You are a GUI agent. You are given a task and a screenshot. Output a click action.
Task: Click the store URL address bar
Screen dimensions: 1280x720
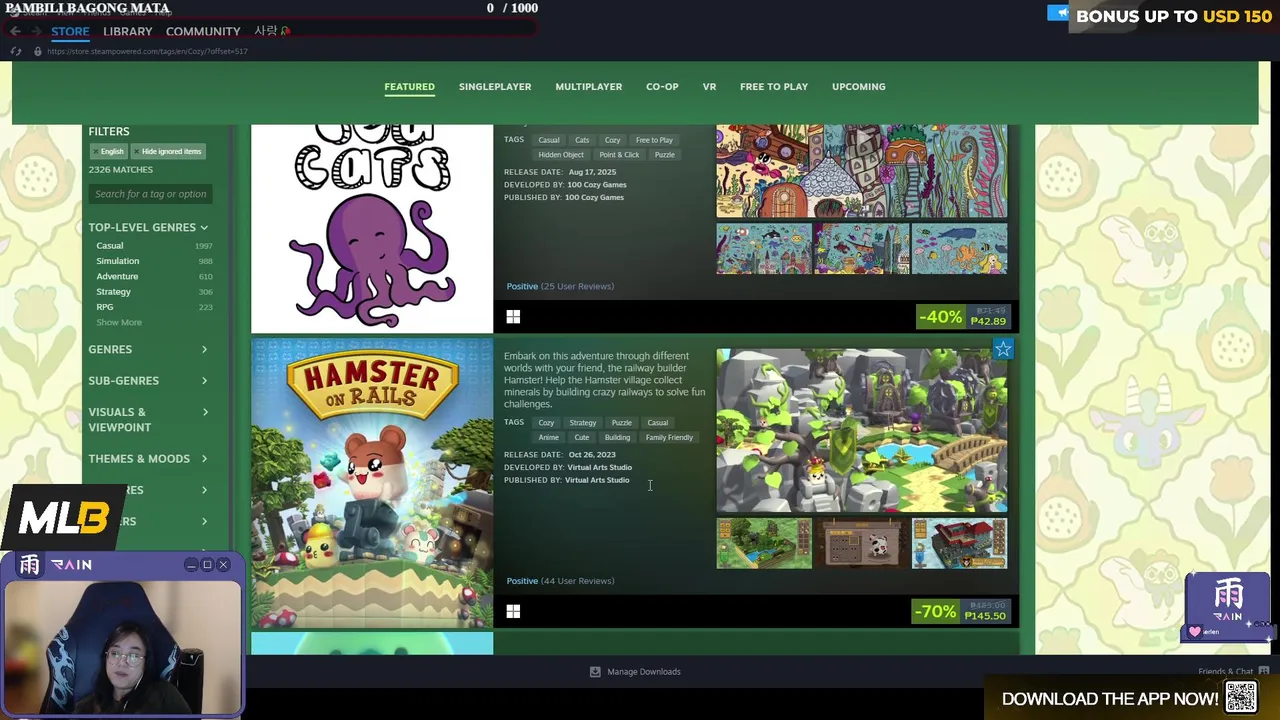tap(147, 51)
